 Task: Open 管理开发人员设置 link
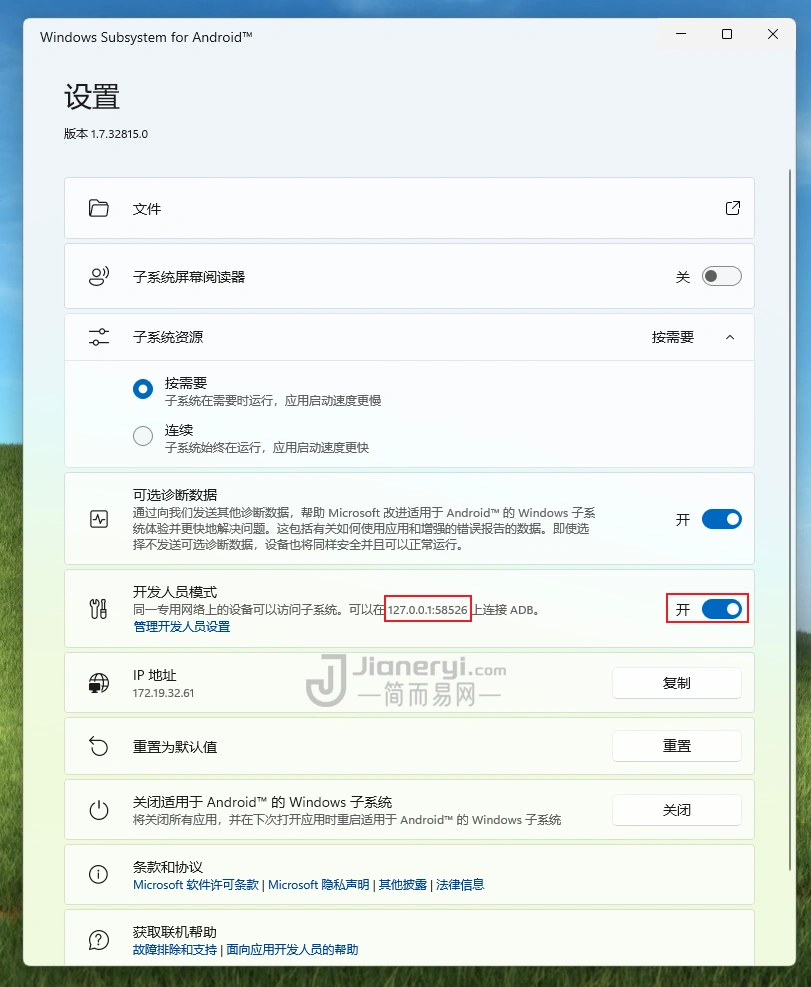[182, 626]
